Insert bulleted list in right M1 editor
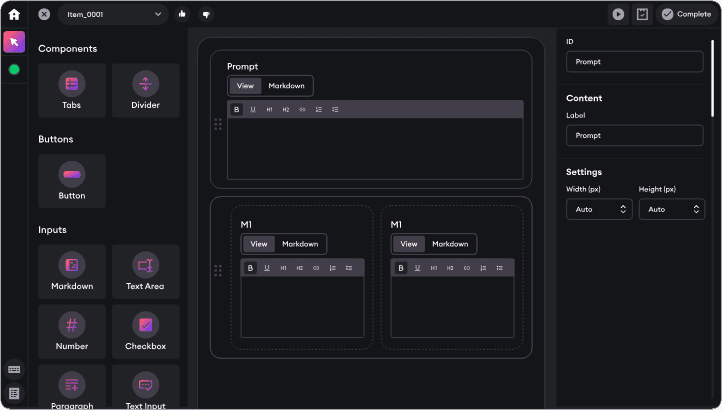722x410 pixels. (500, 268)
